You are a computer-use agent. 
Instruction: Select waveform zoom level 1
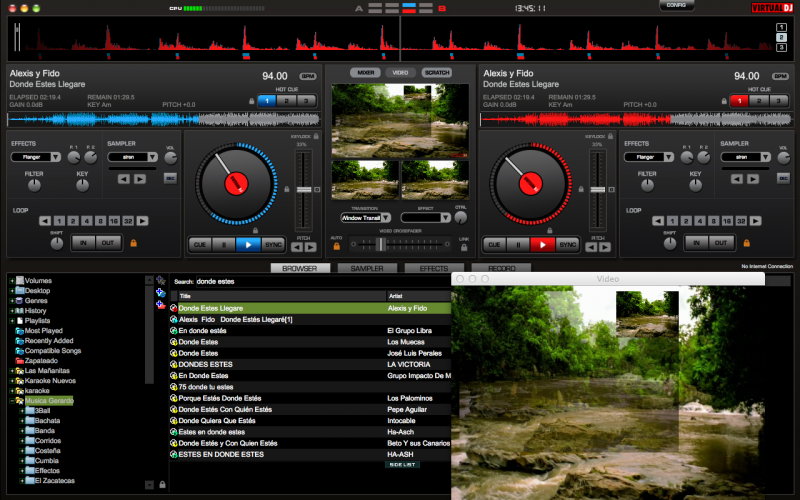(781, 27)
